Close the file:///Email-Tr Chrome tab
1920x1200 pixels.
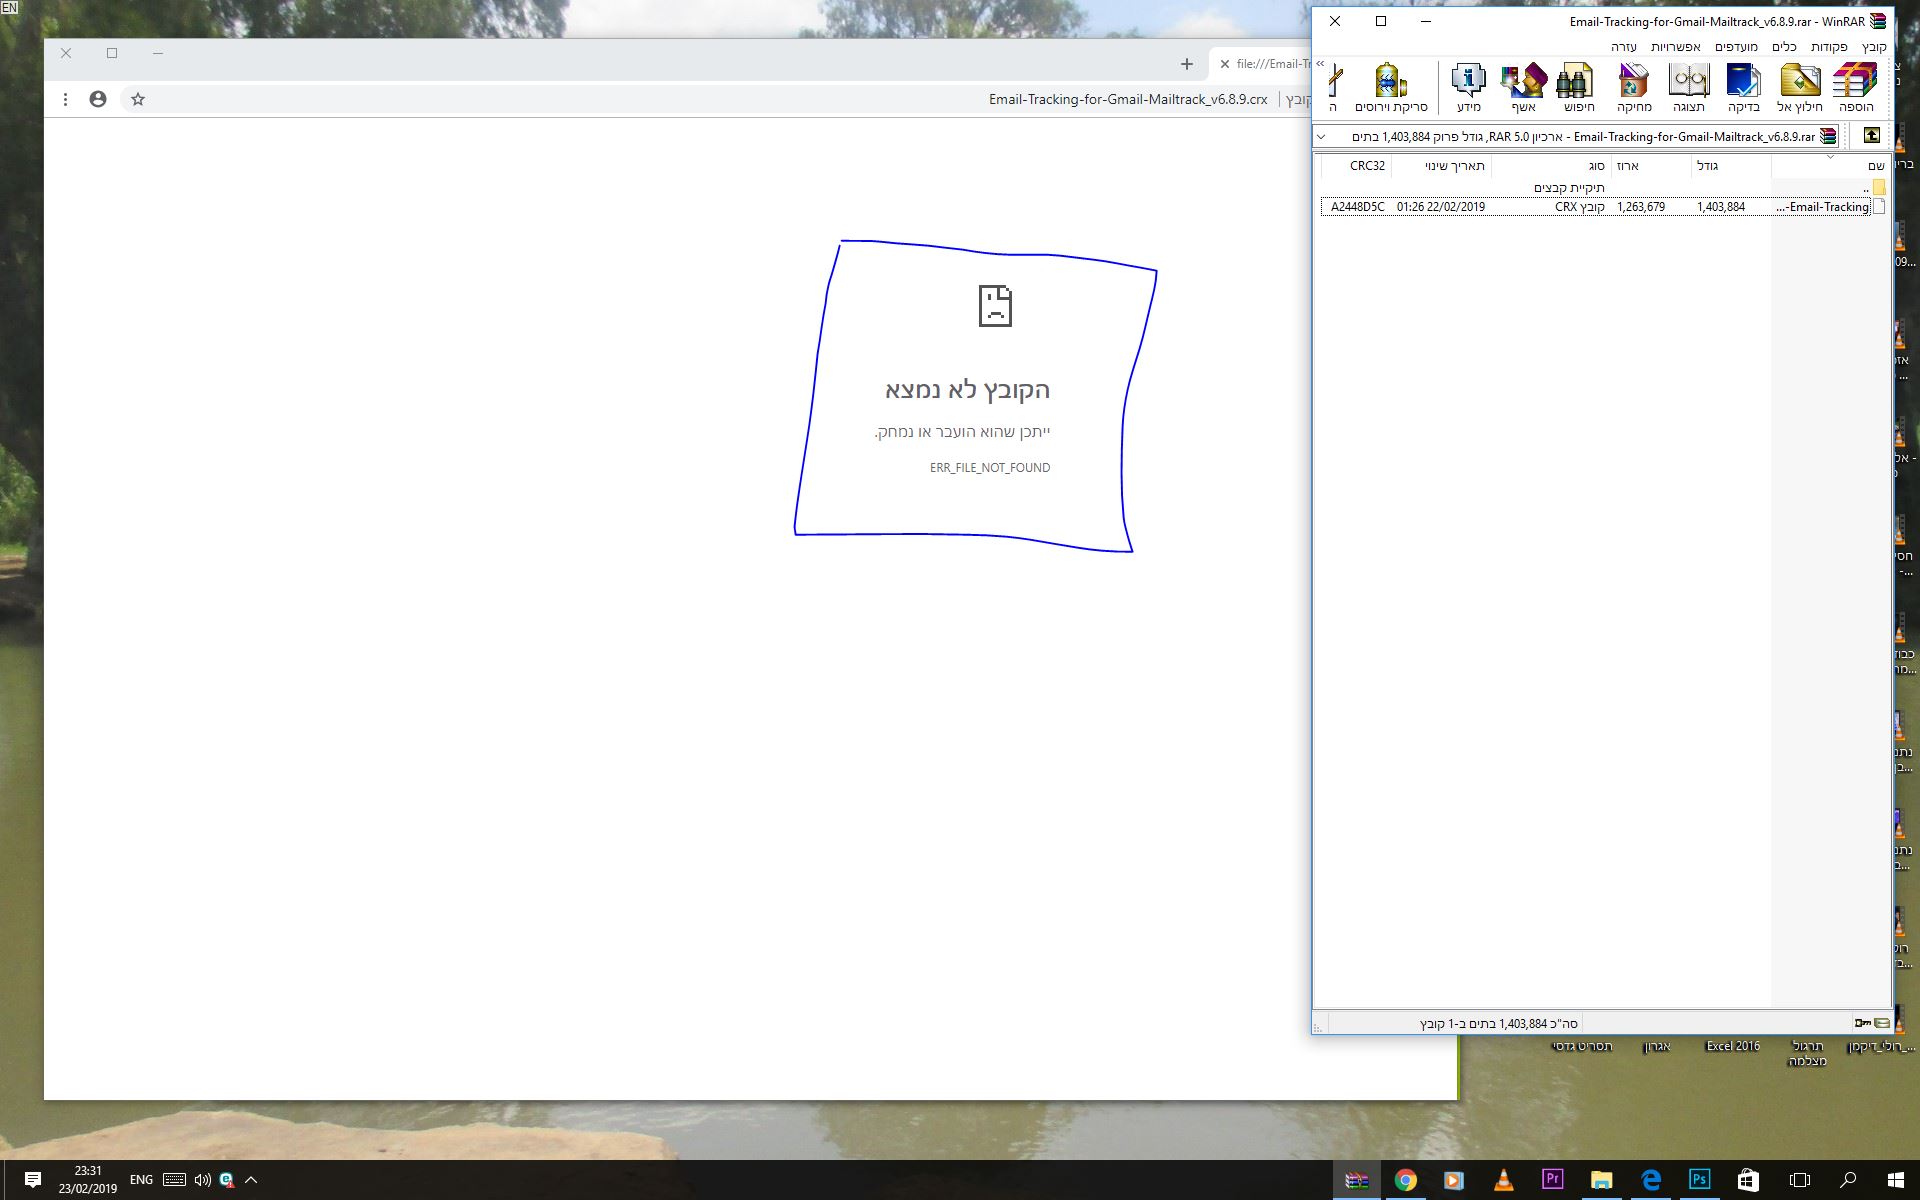click(x=1224, y=64)
